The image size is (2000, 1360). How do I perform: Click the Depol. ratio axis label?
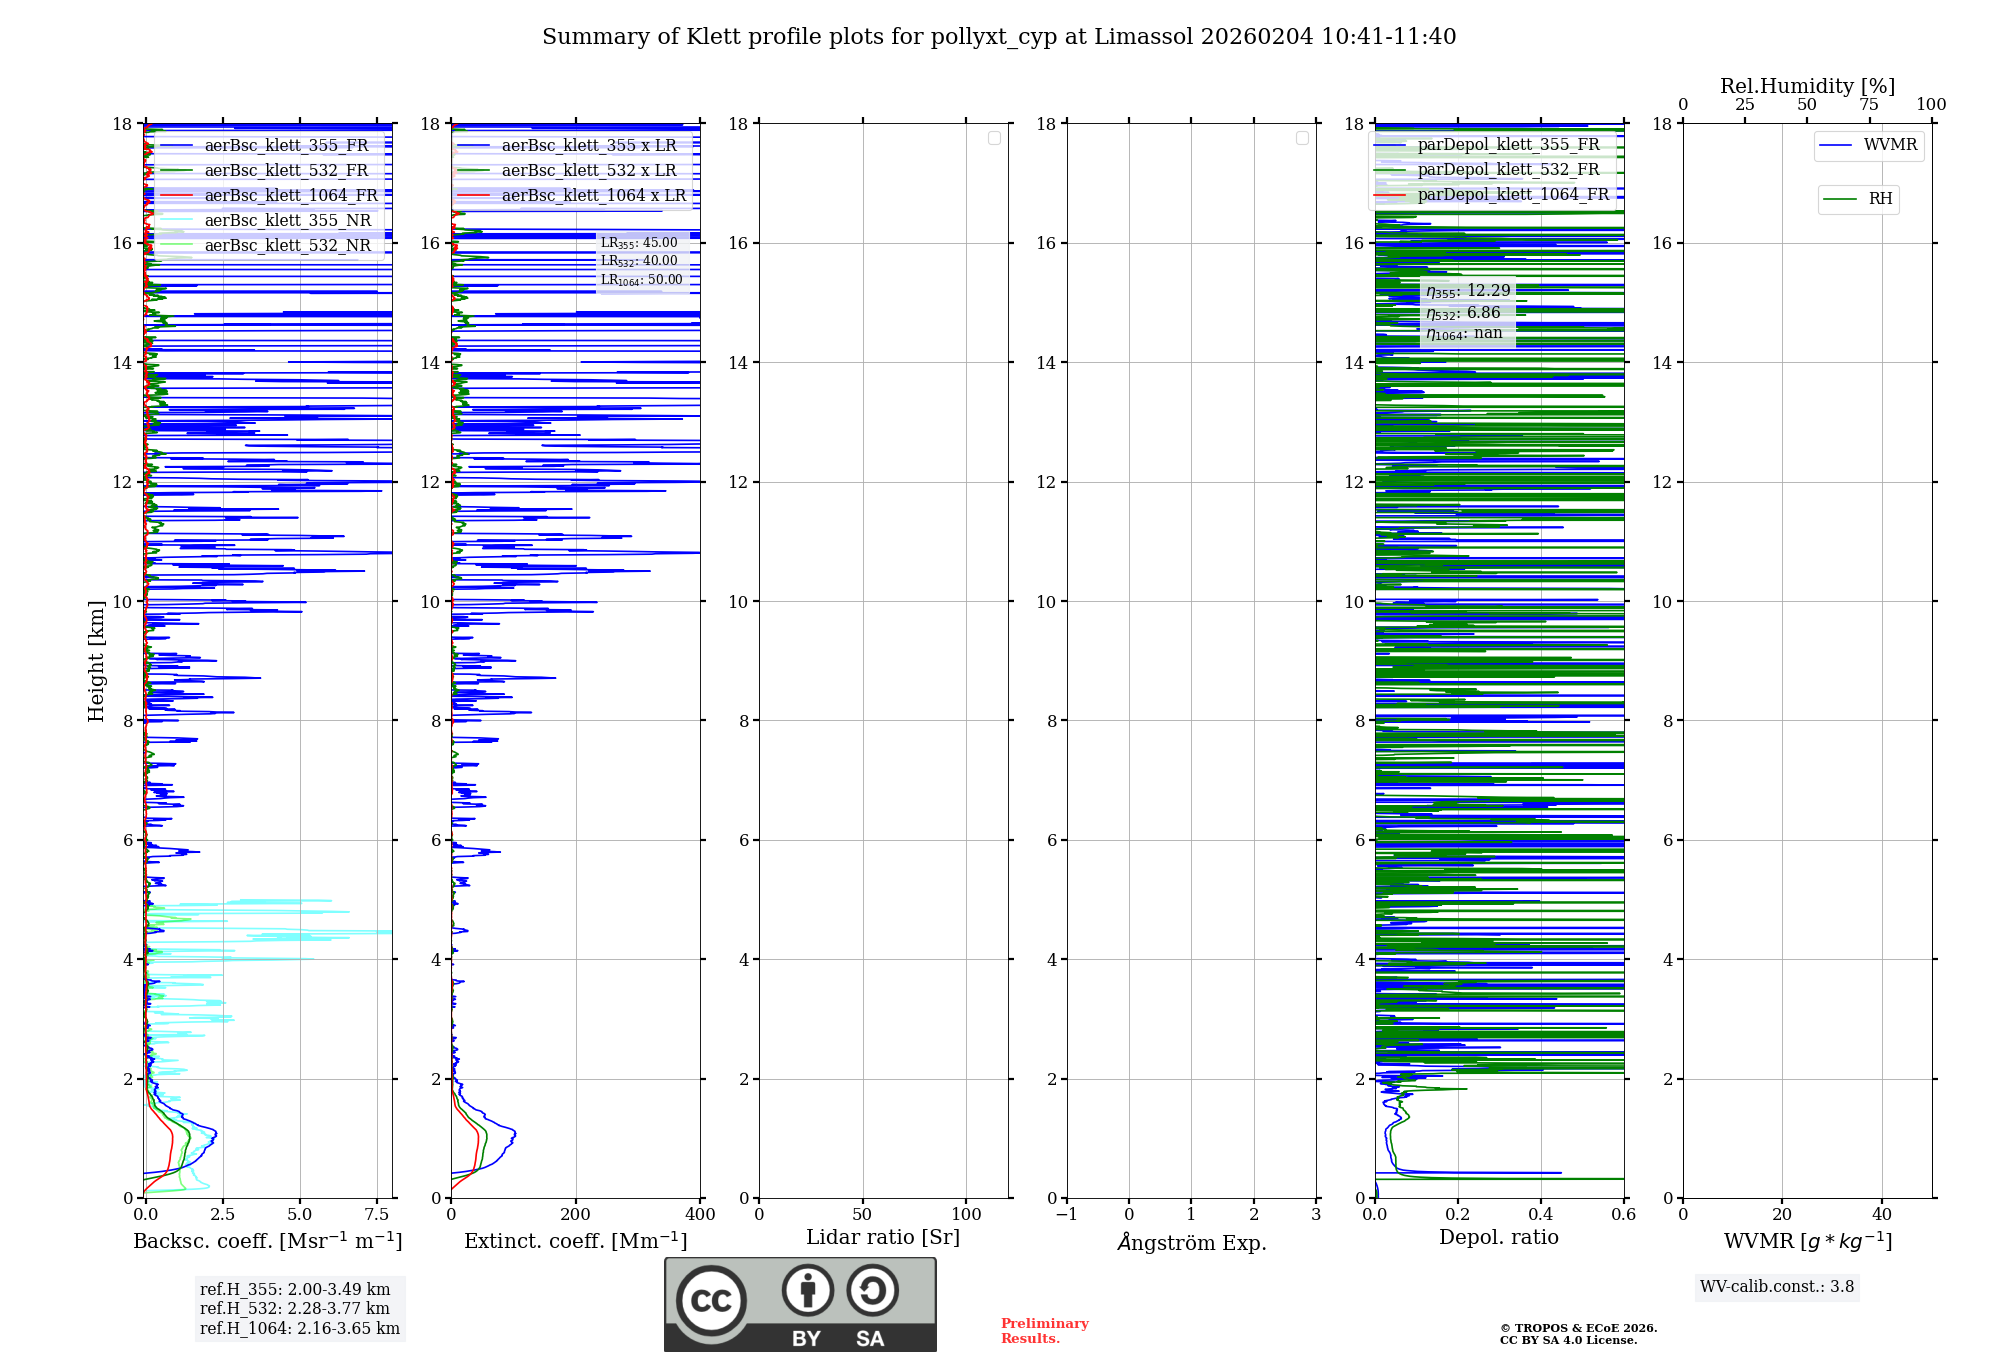coord(1499,1237)
